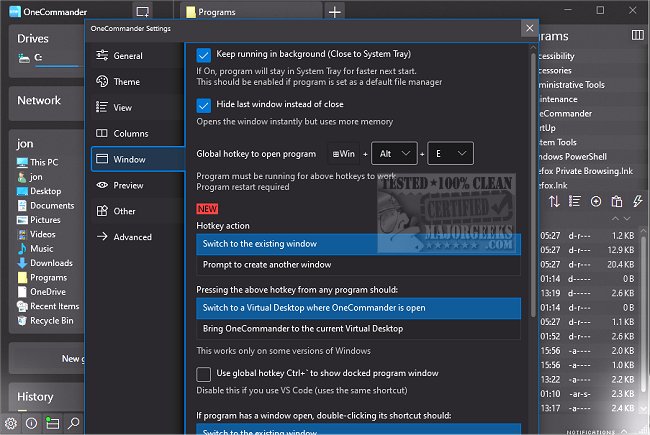Image resolution: width=650 pixels, height=435 pixels.
Task: Open the Alt modifier key dropdown
Action: point(393,153)
